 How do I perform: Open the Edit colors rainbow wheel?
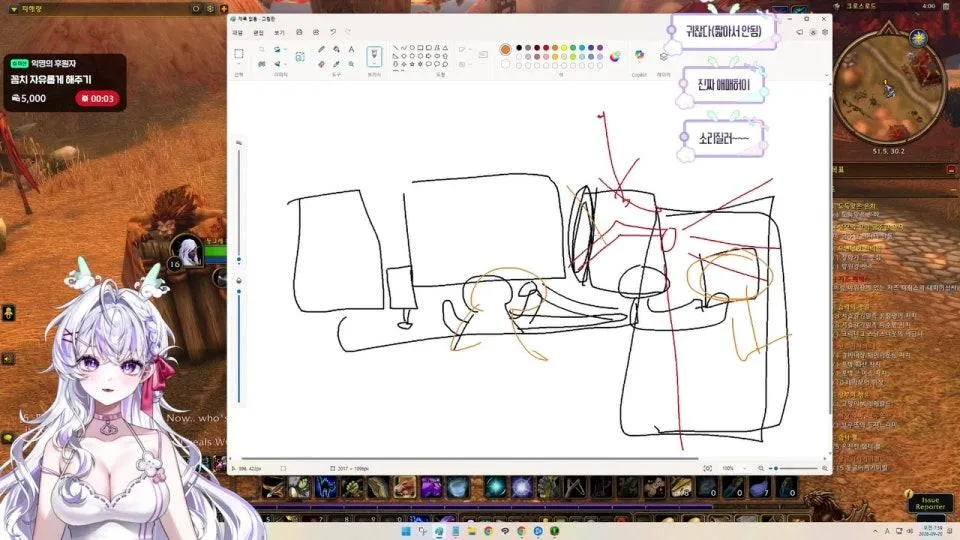click(x=615, y=56)
